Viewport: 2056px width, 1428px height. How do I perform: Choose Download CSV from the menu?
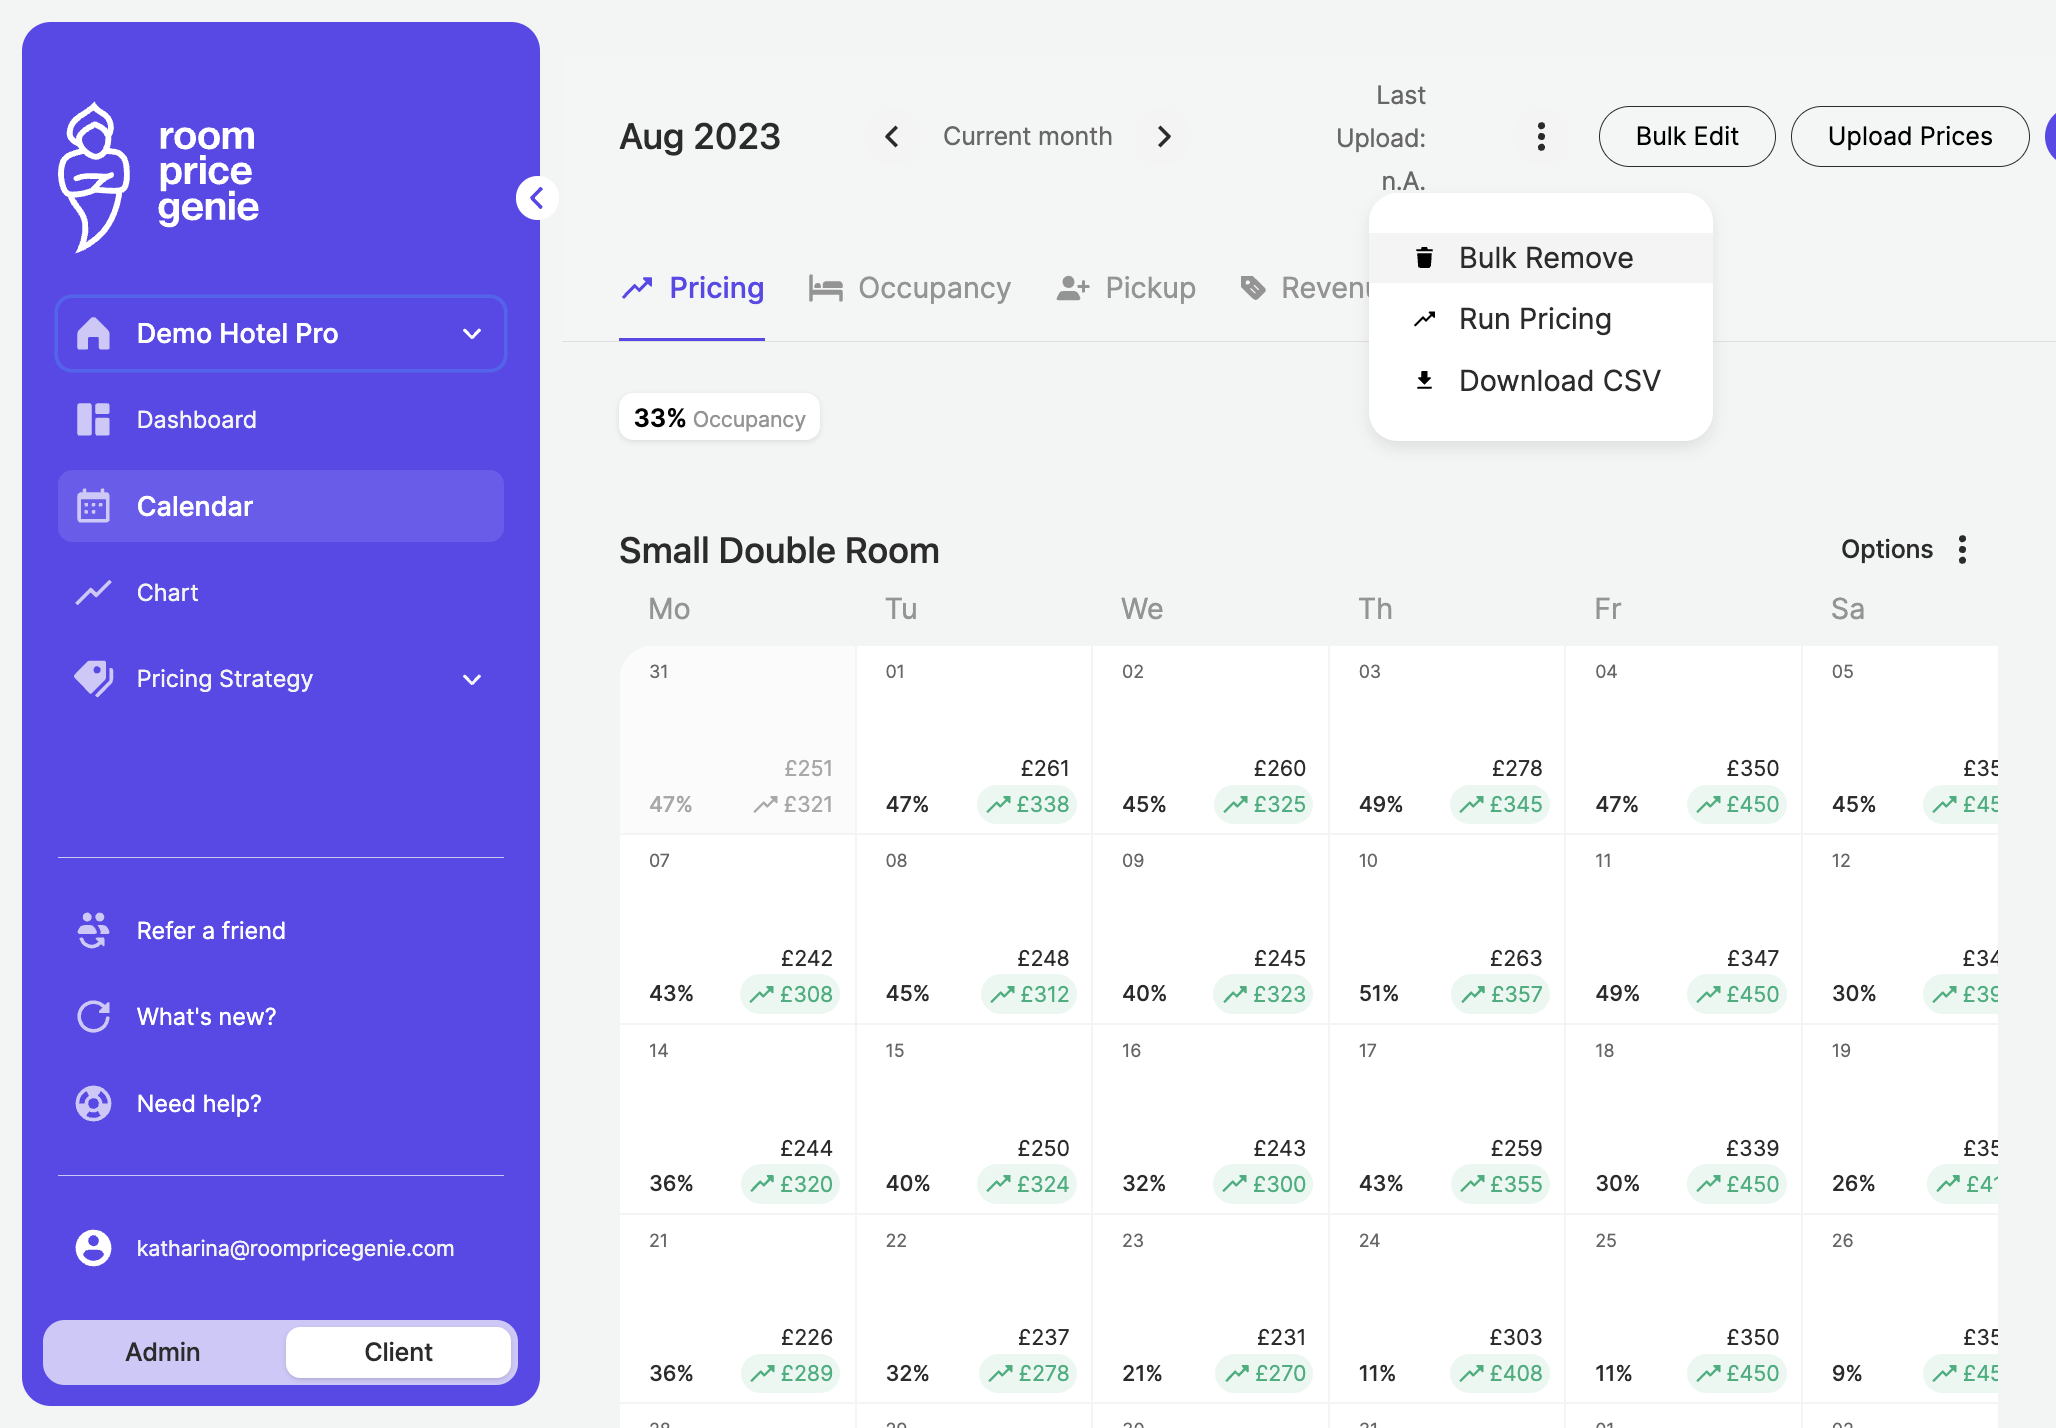[1540, 380]
